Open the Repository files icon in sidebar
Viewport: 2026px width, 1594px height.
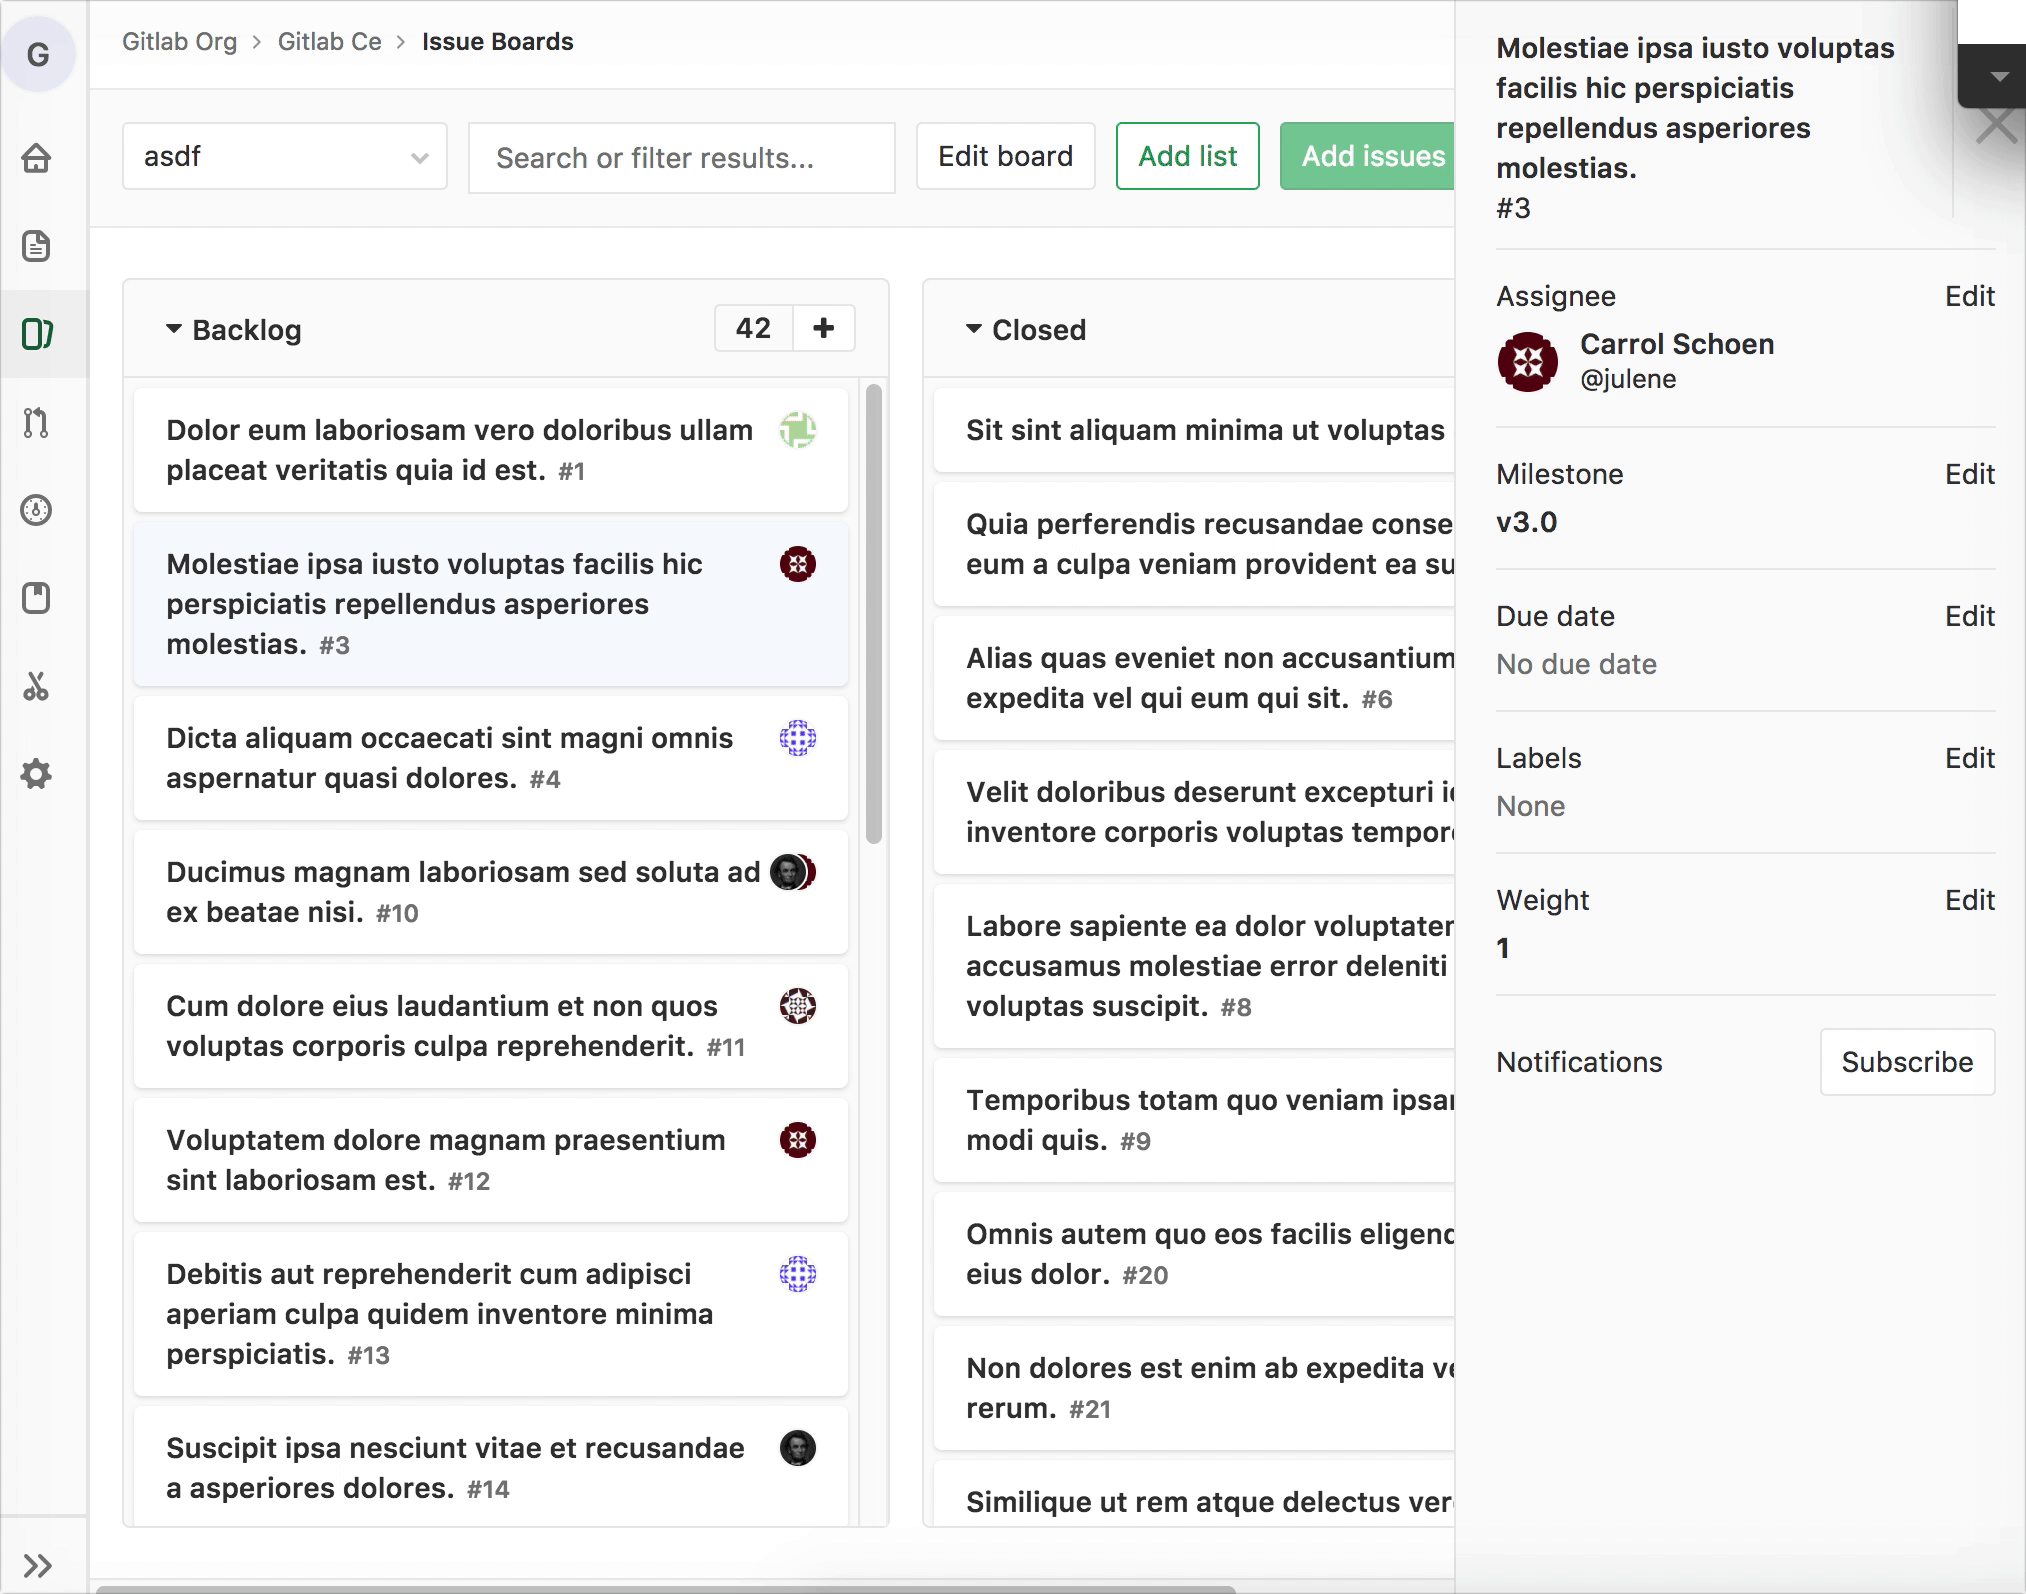point(37,246)
